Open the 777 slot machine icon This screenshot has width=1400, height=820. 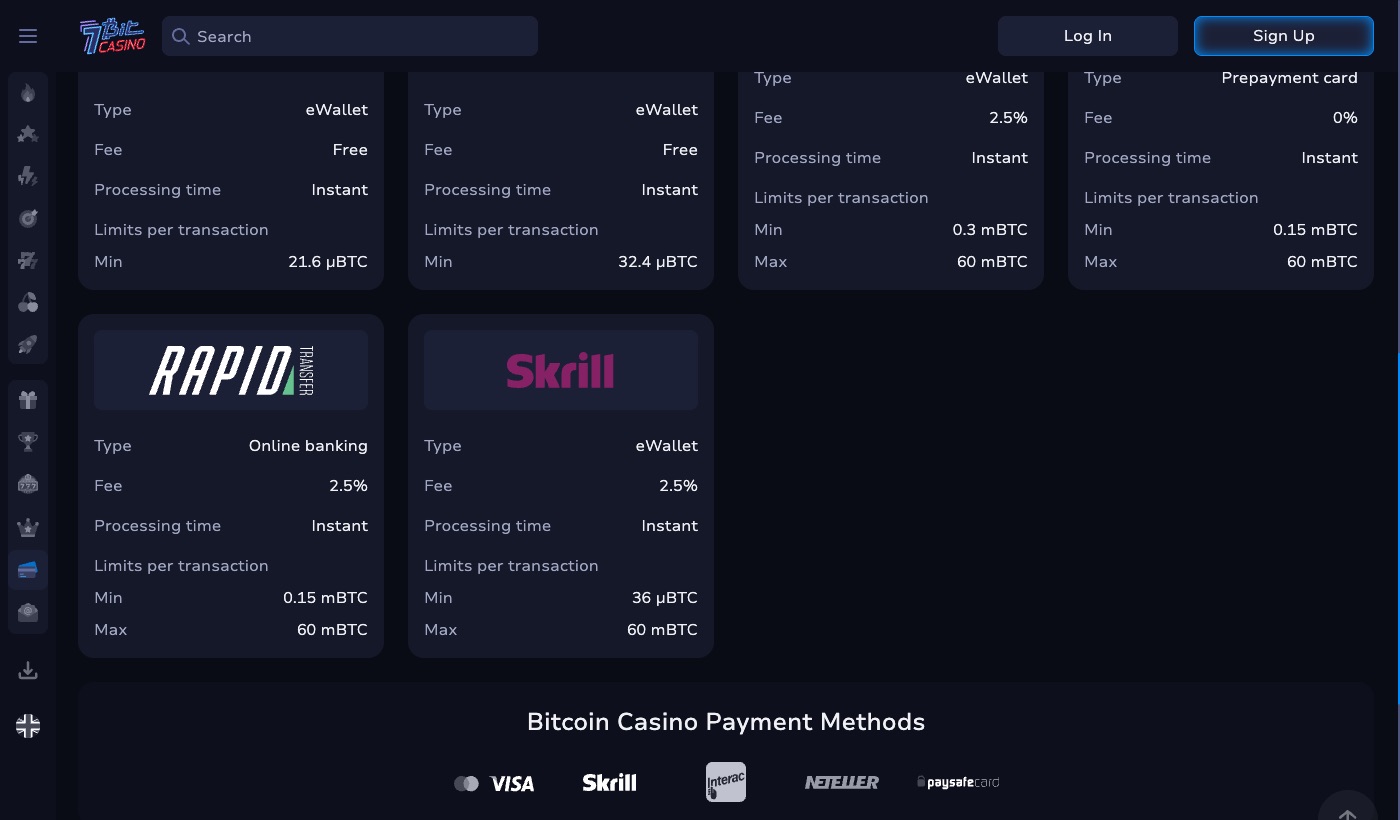tap(28, 485)
